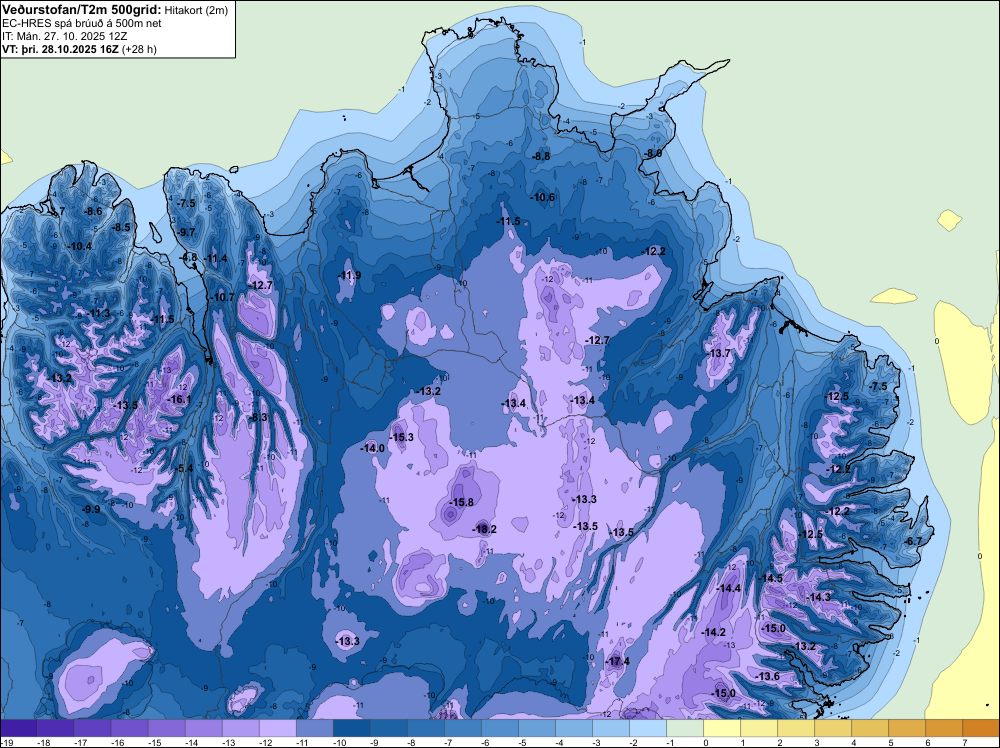Image resolution: width=1000 pixels, height=748 pixels.
Task: Select the -18.2 temperature label
Action: tap(484, 529)
